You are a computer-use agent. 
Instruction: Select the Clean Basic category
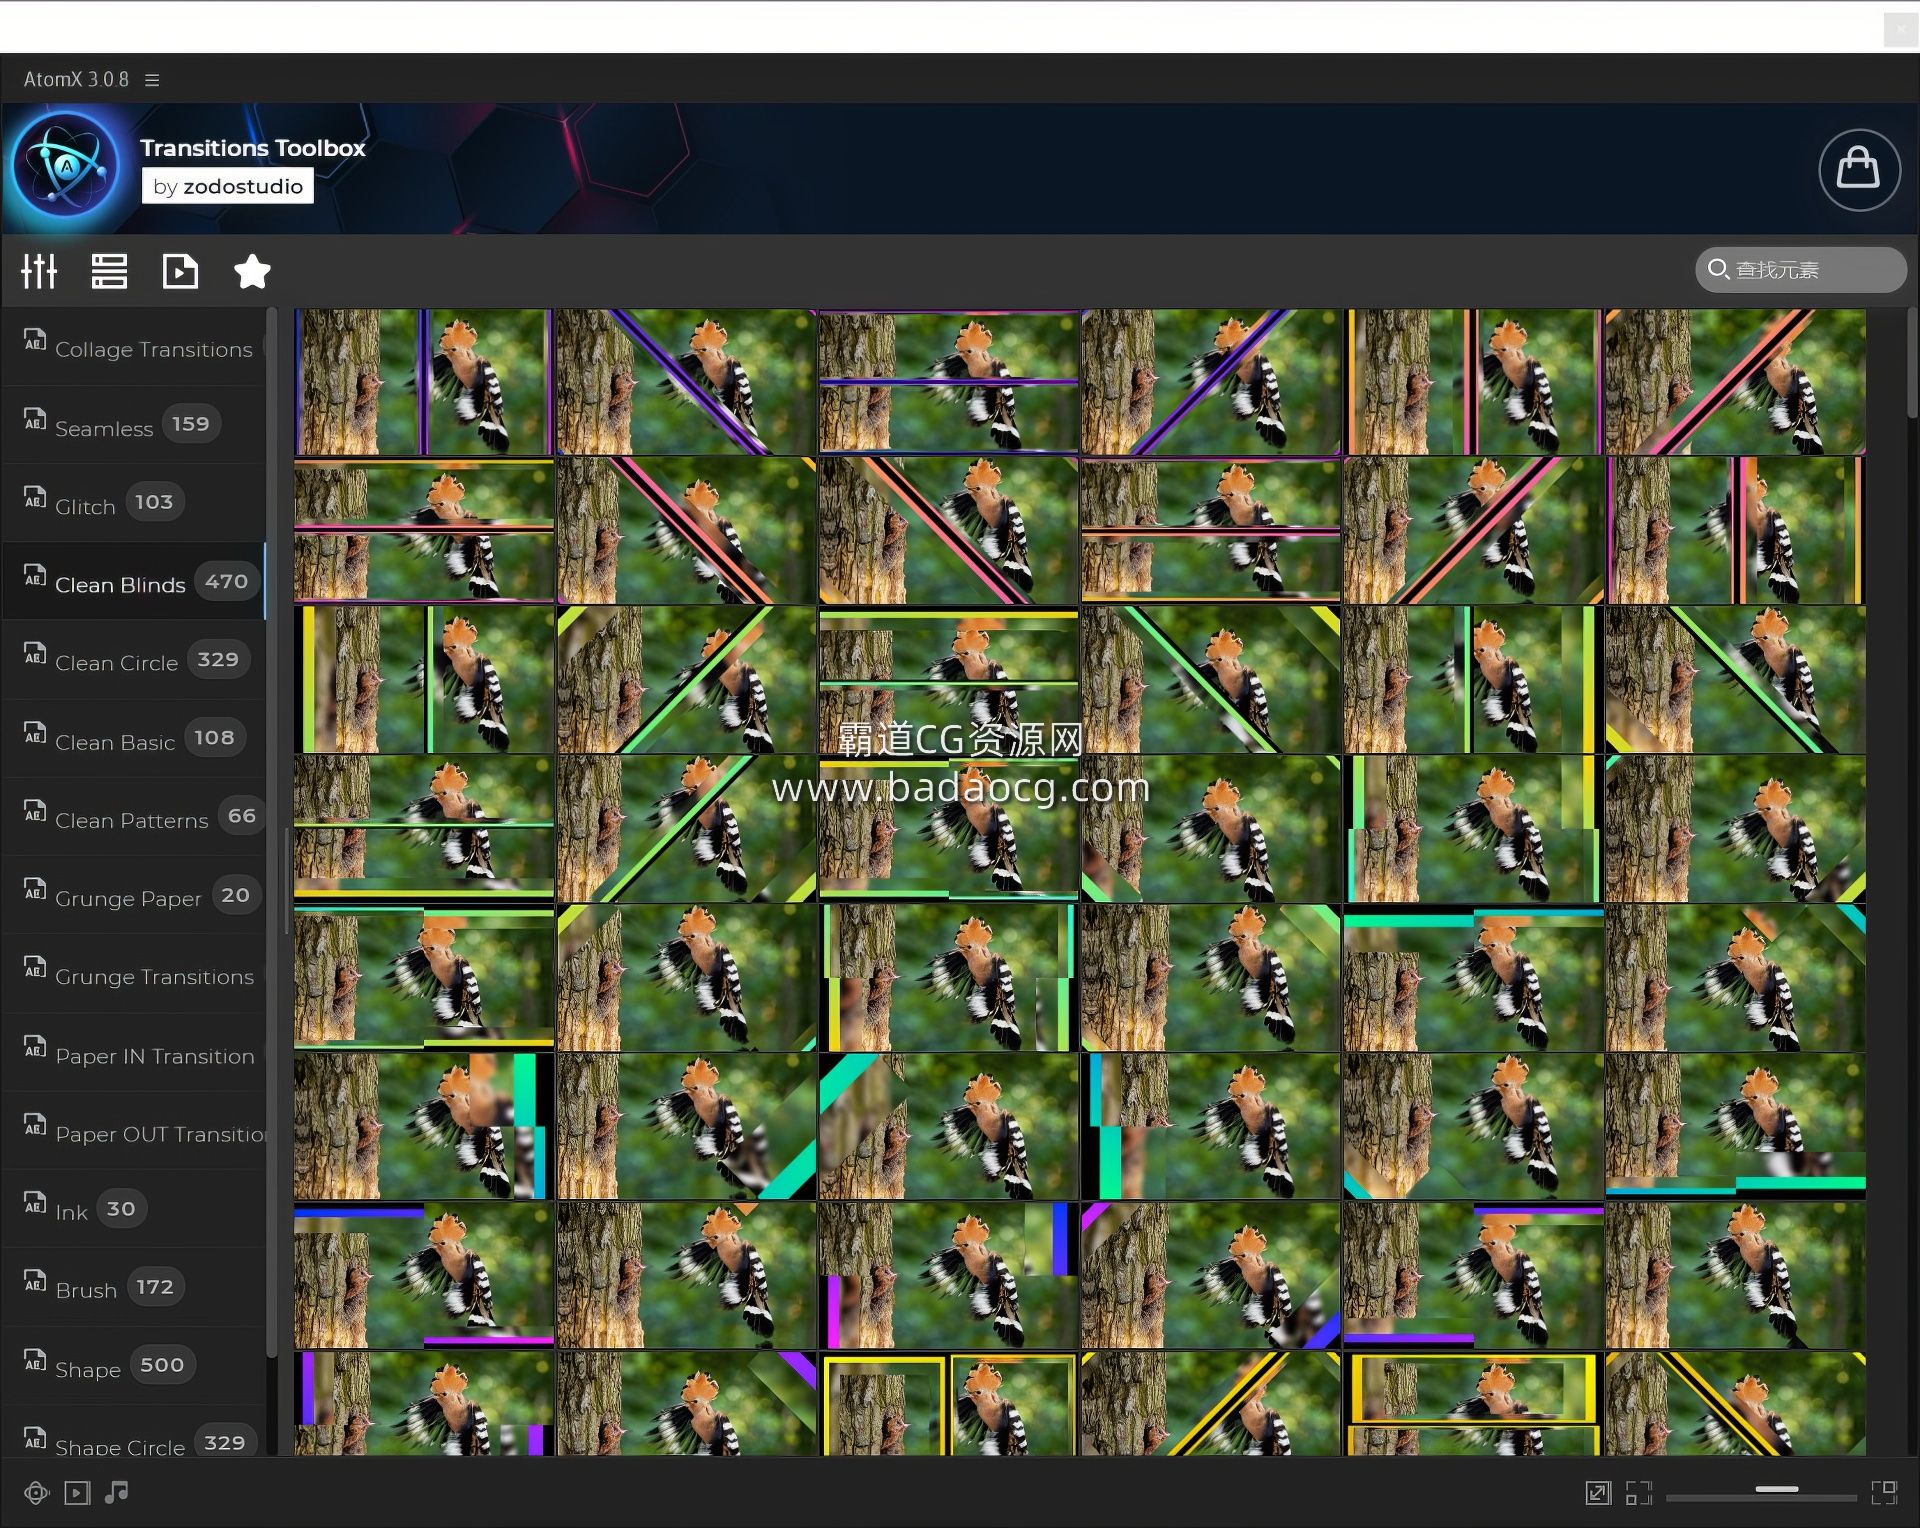pyautogui.click(x=134, y=739)
